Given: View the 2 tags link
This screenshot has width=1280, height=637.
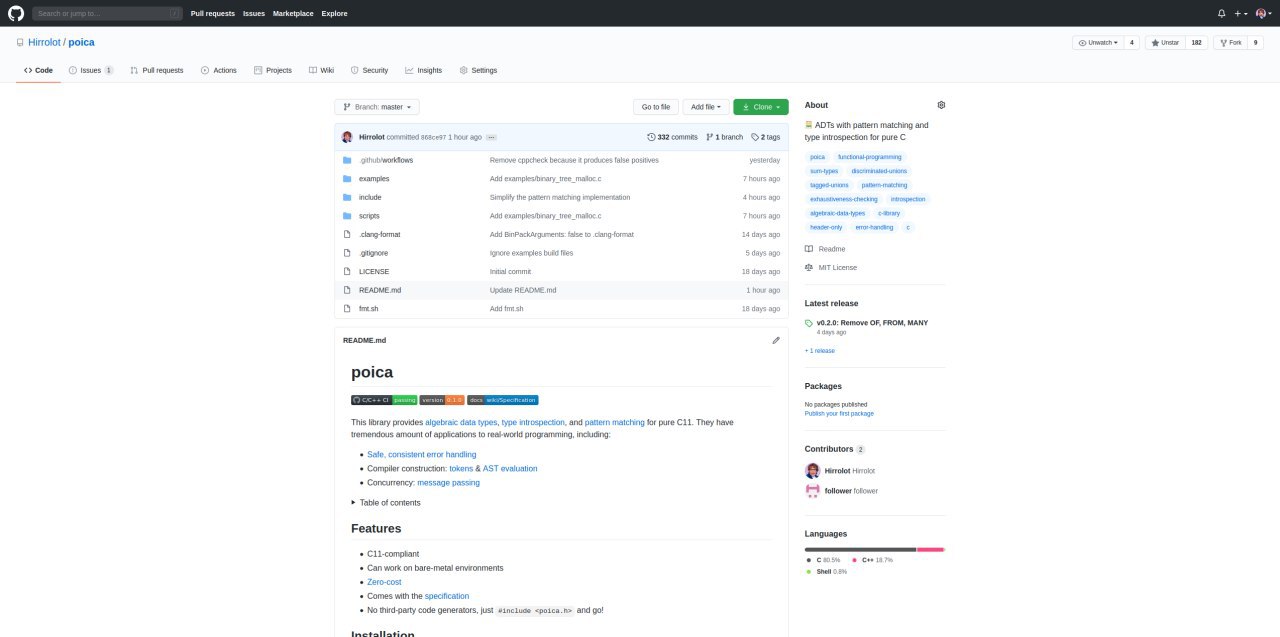Looking at the screenshot, I should point(766,137).
